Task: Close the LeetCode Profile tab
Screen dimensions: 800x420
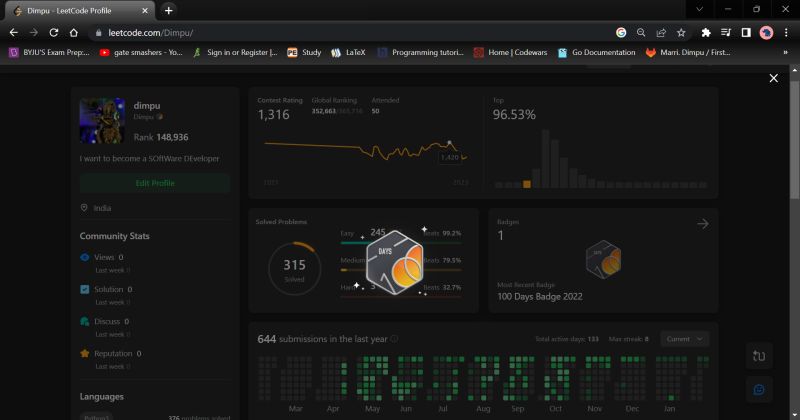Action: tap(145, 10)
